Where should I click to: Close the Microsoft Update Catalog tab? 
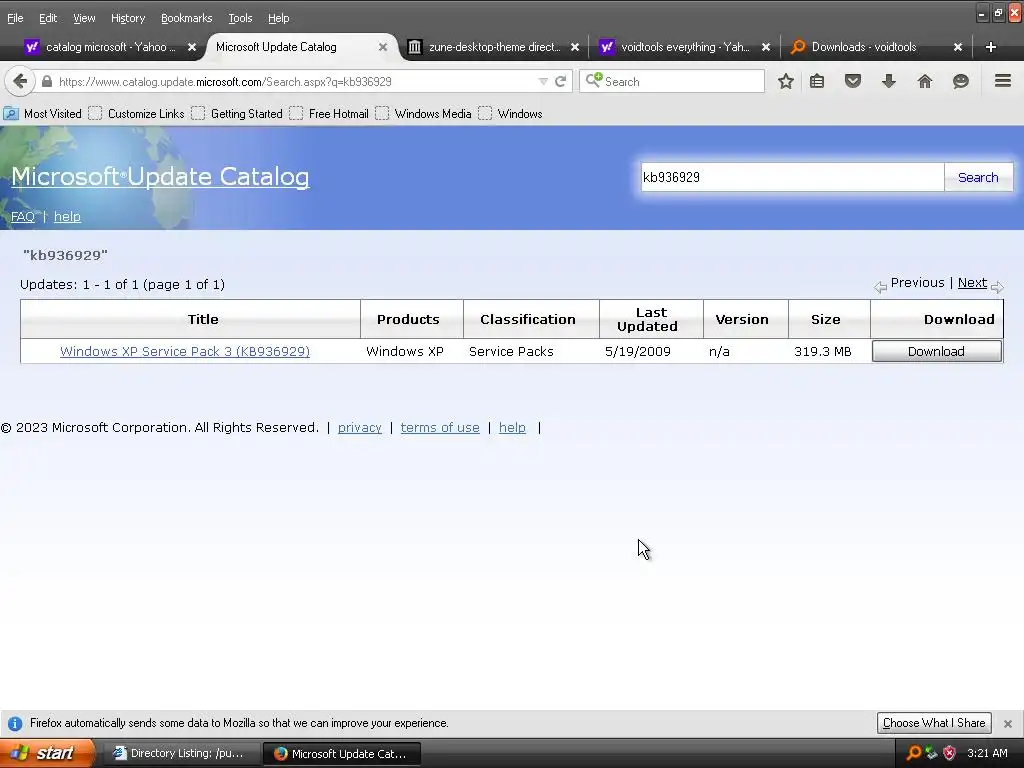click(383, 47)
